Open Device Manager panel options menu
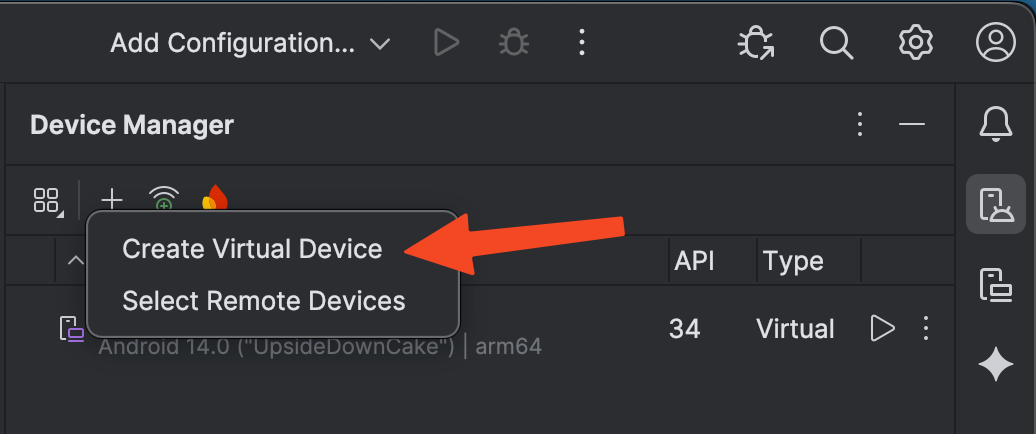The width and height of the screenshot is (1036, 434). (x=859, y=124)
